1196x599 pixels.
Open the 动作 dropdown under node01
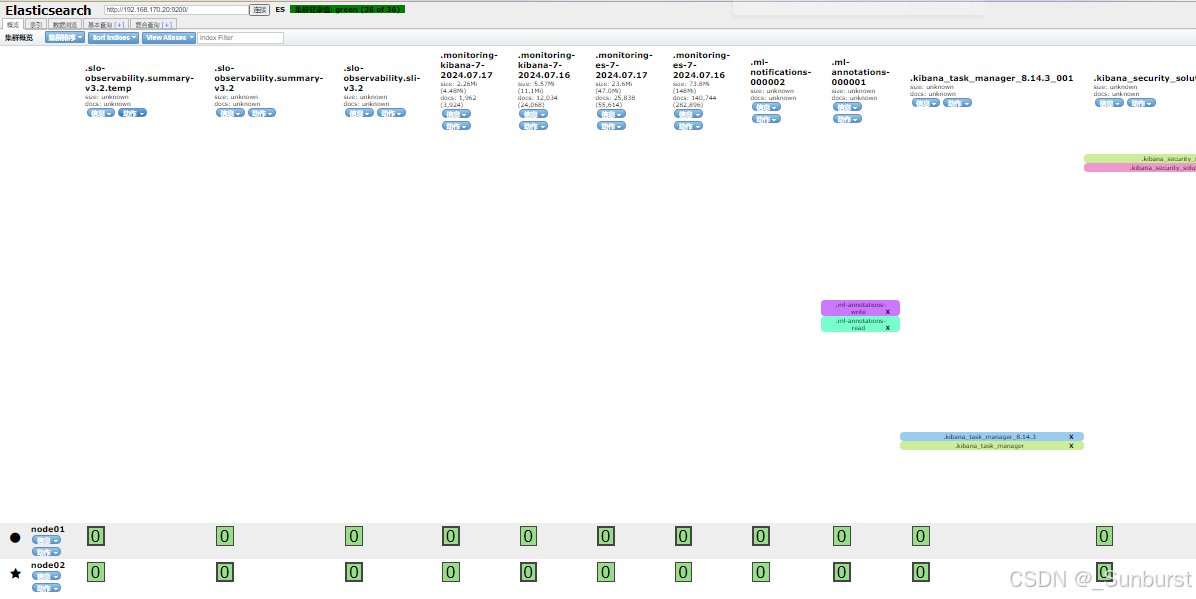pyautogui.click(x=46, y=552)
